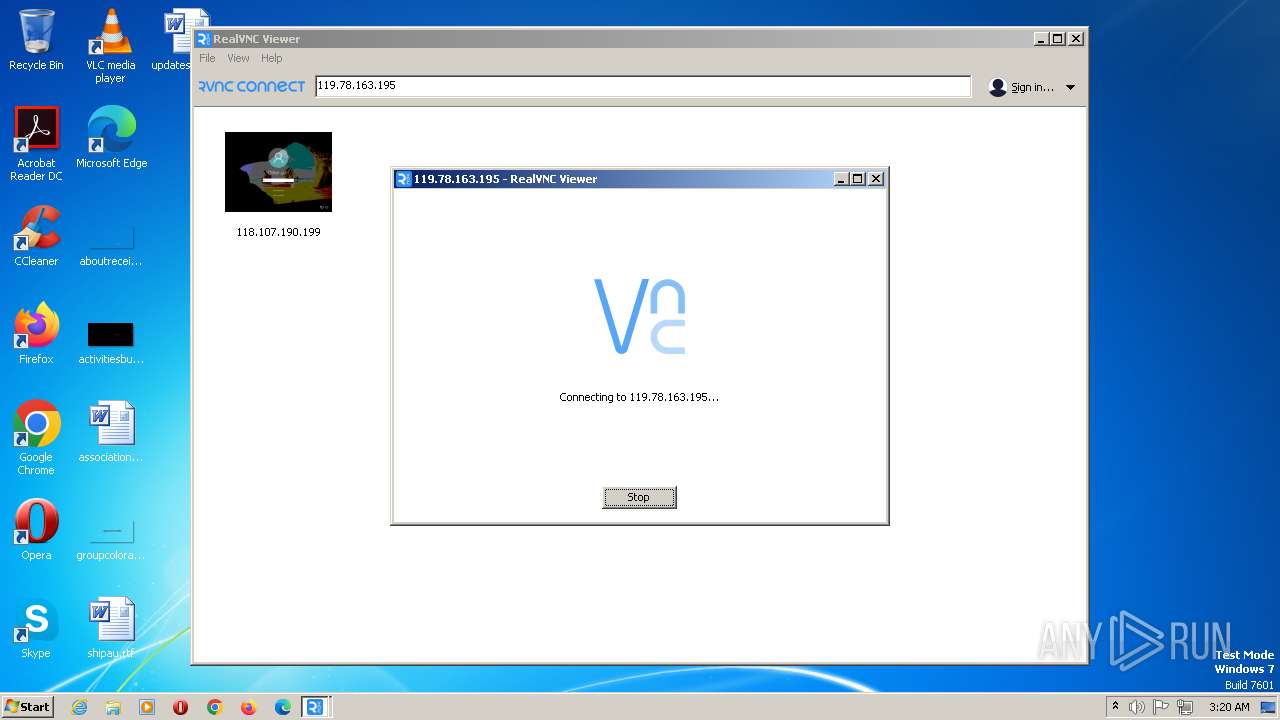Show hidden system tray icons
Viewport: 1280px width, 720px height.
point(1115,707)
